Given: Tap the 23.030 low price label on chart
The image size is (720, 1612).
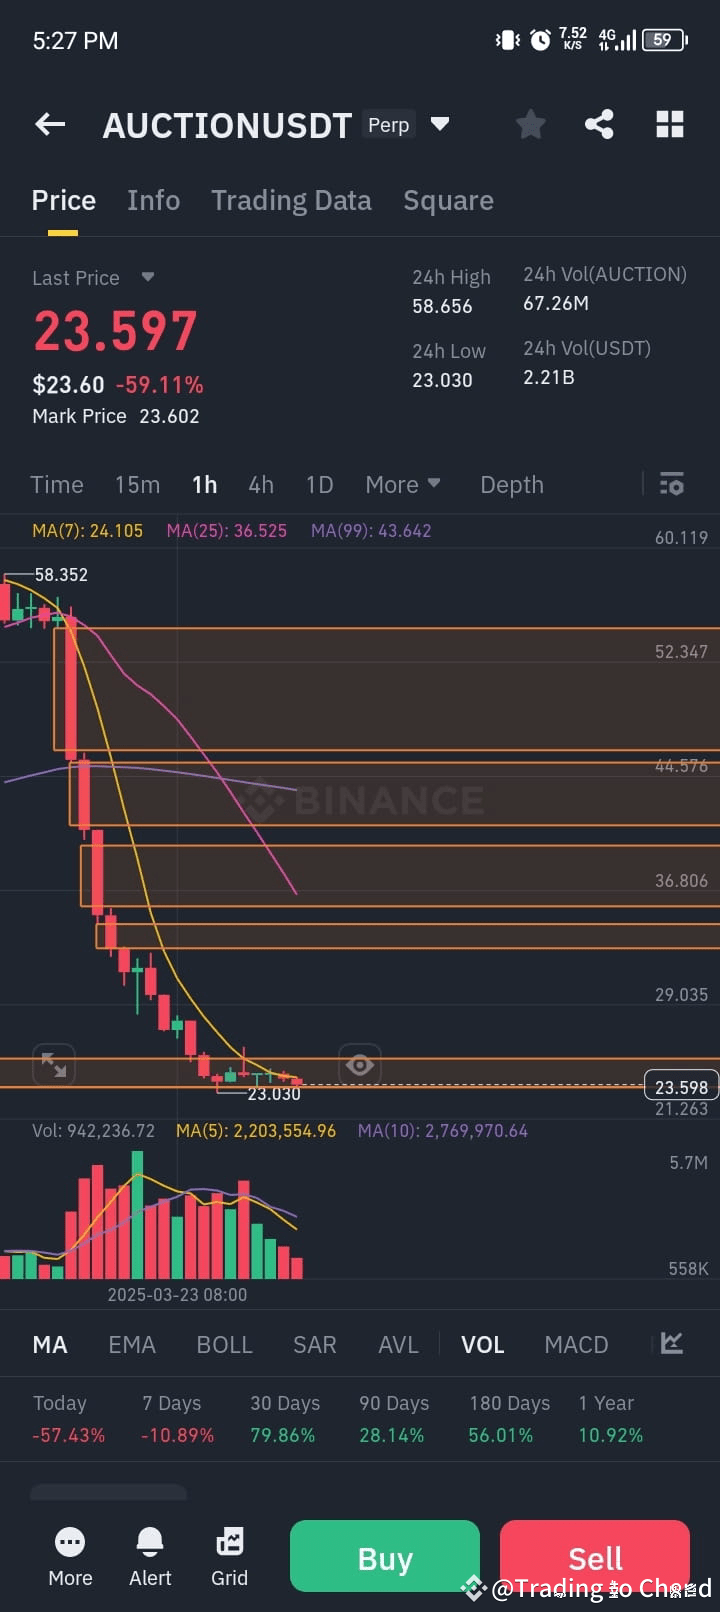Looking at the screenshot, I should (274, 1094).
